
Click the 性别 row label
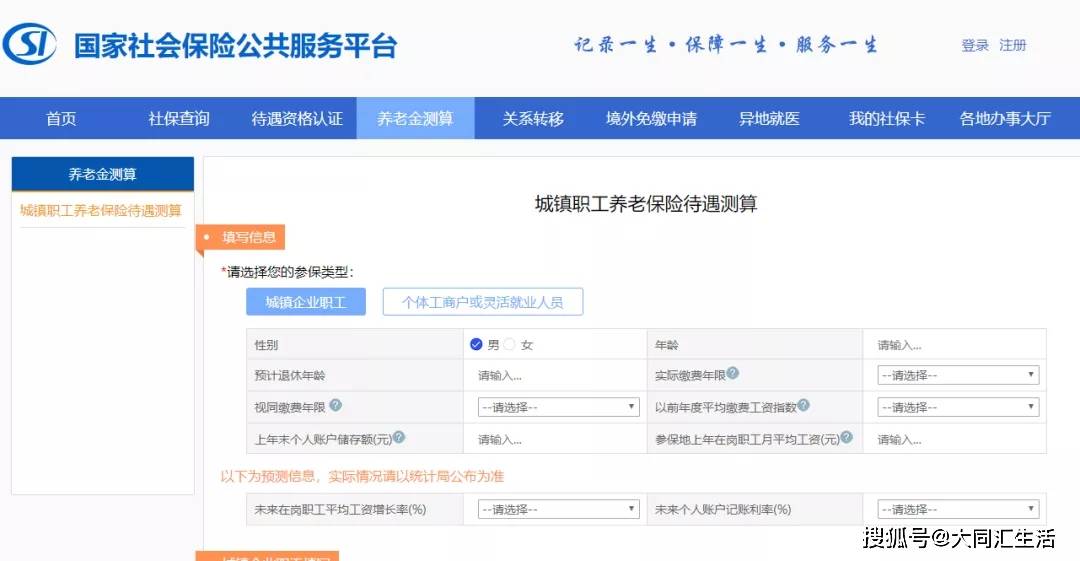click(x=266, y=345)
